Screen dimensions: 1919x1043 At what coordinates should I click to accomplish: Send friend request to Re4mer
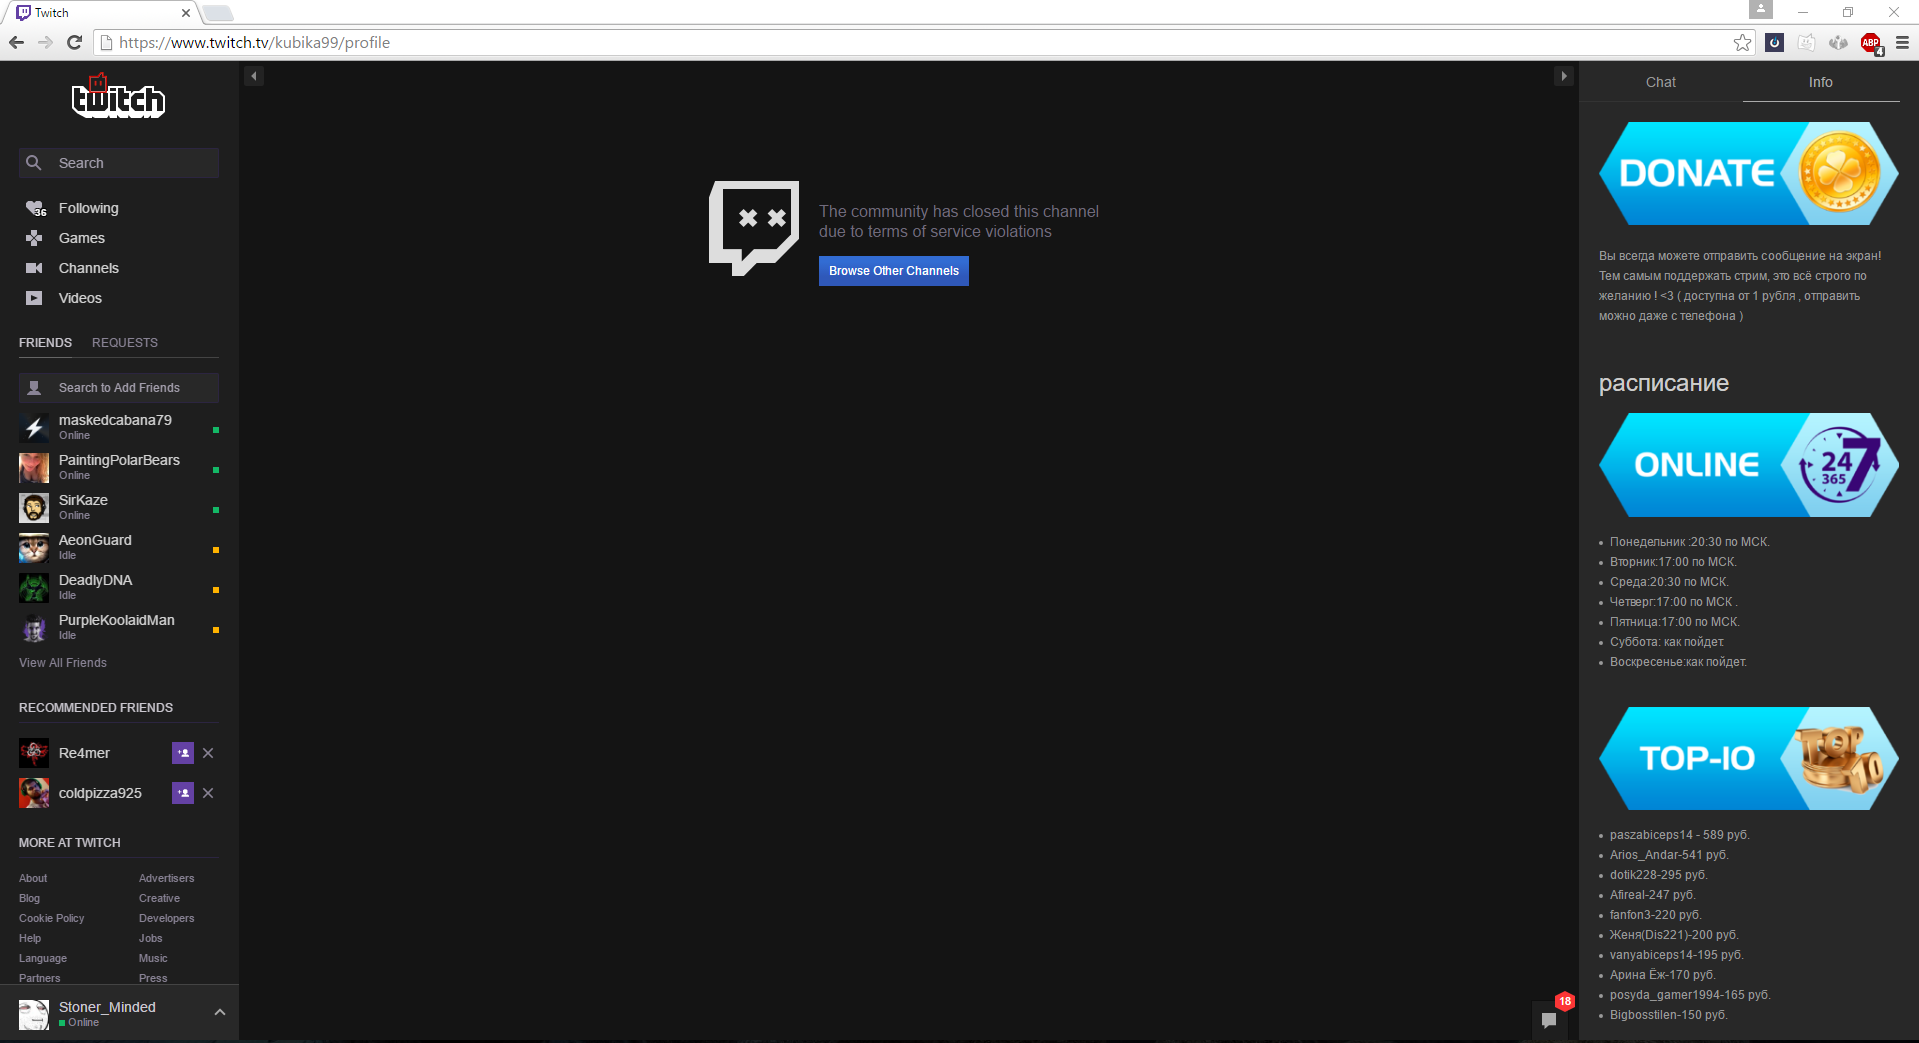click(182, 752)
